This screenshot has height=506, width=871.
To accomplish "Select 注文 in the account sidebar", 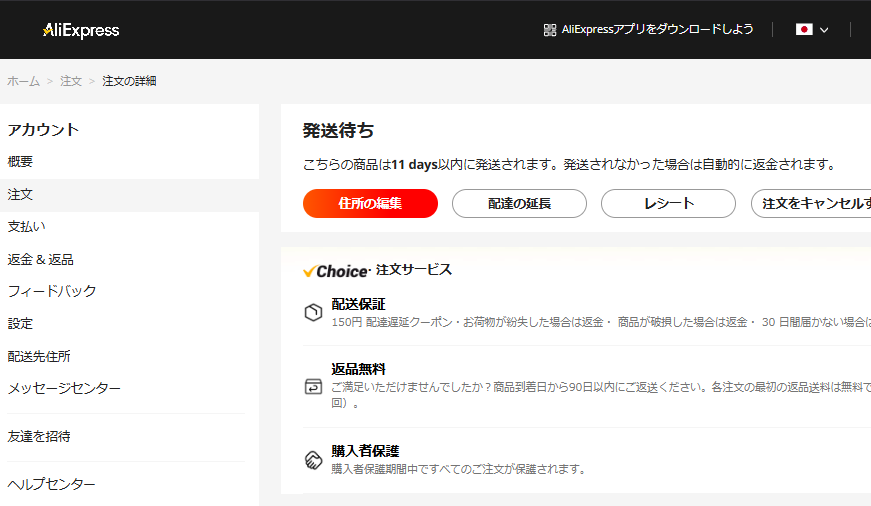I will (x=129, y=194).
